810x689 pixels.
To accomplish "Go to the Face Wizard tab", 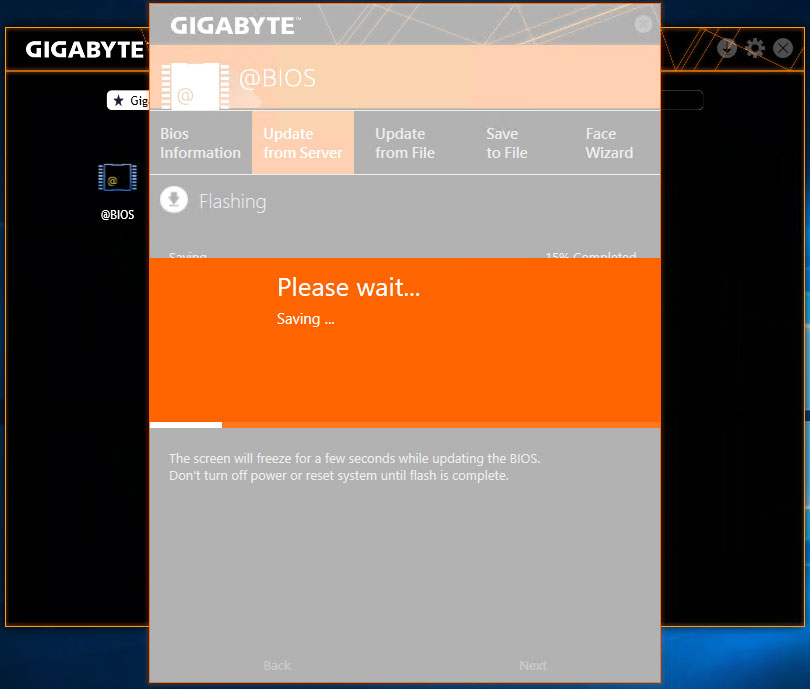I will [609, 143].
